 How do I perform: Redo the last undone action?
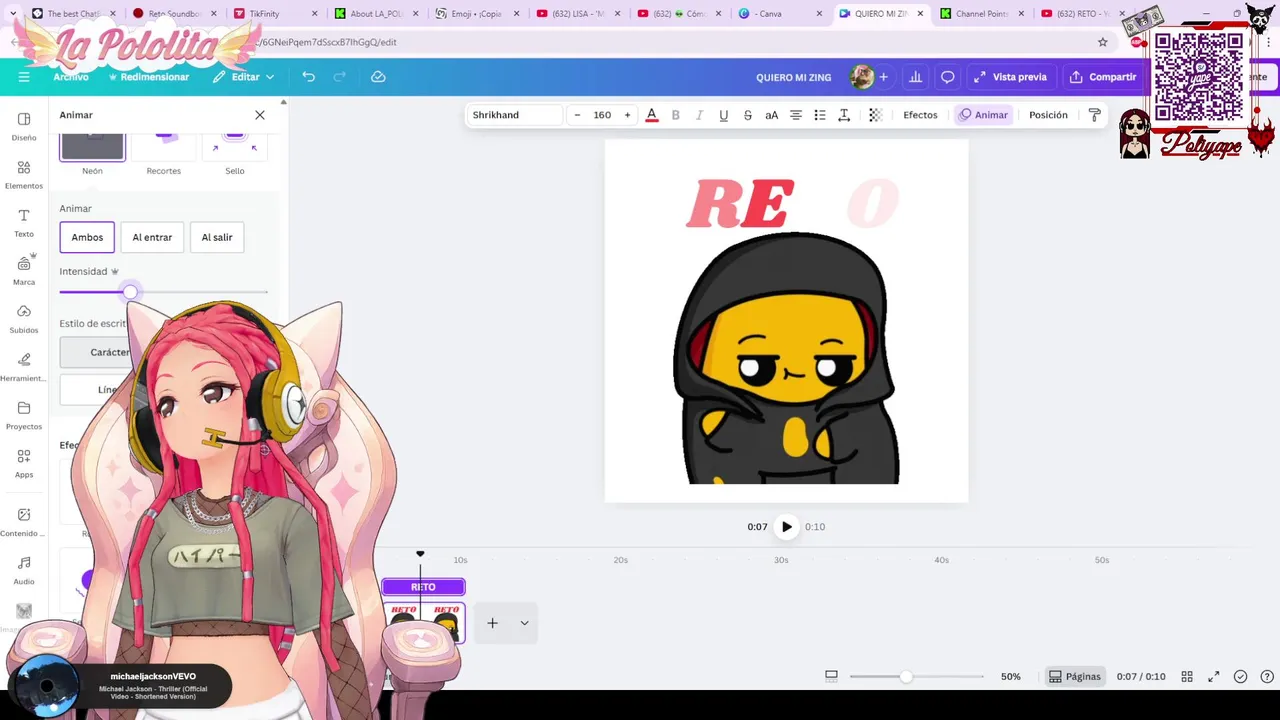[340, 77]
